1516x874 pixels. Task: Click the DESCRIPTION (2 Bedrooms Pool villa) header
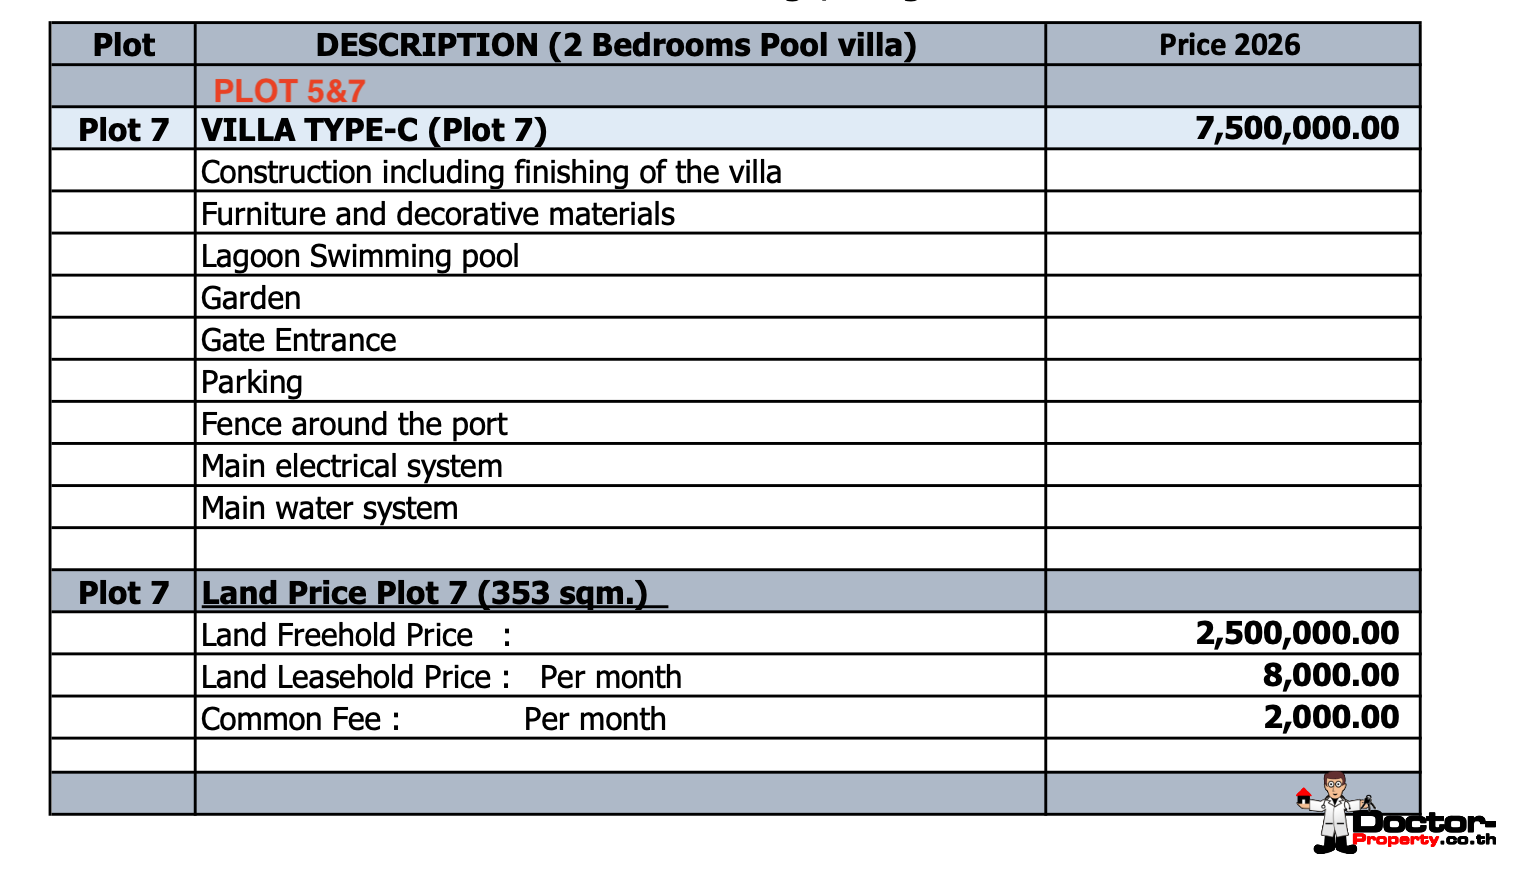coord(616,45)
